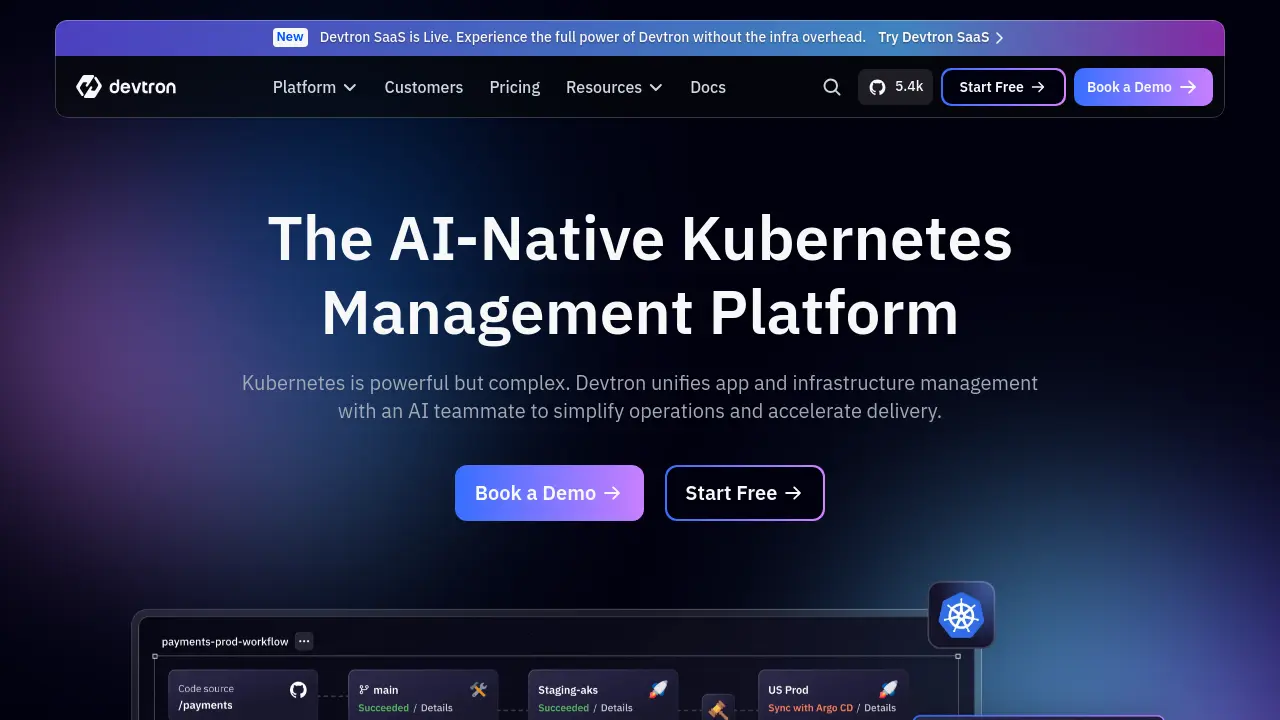Image resolution: width=1280 pixels, height=720 pixels.
Task: Click the hero Start Free button
Action: pyautogui.click(x=745, y=493)
